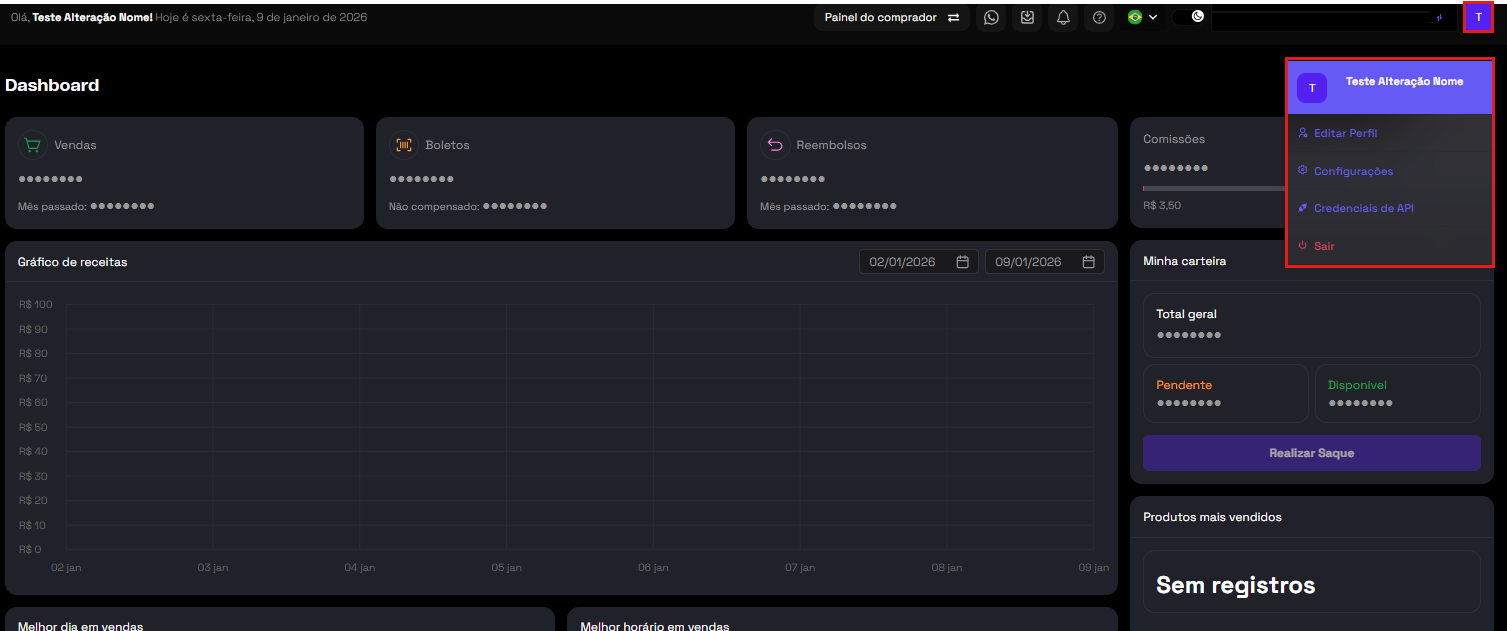Click the Total geral wallet card

click(x=1311, y=325)
